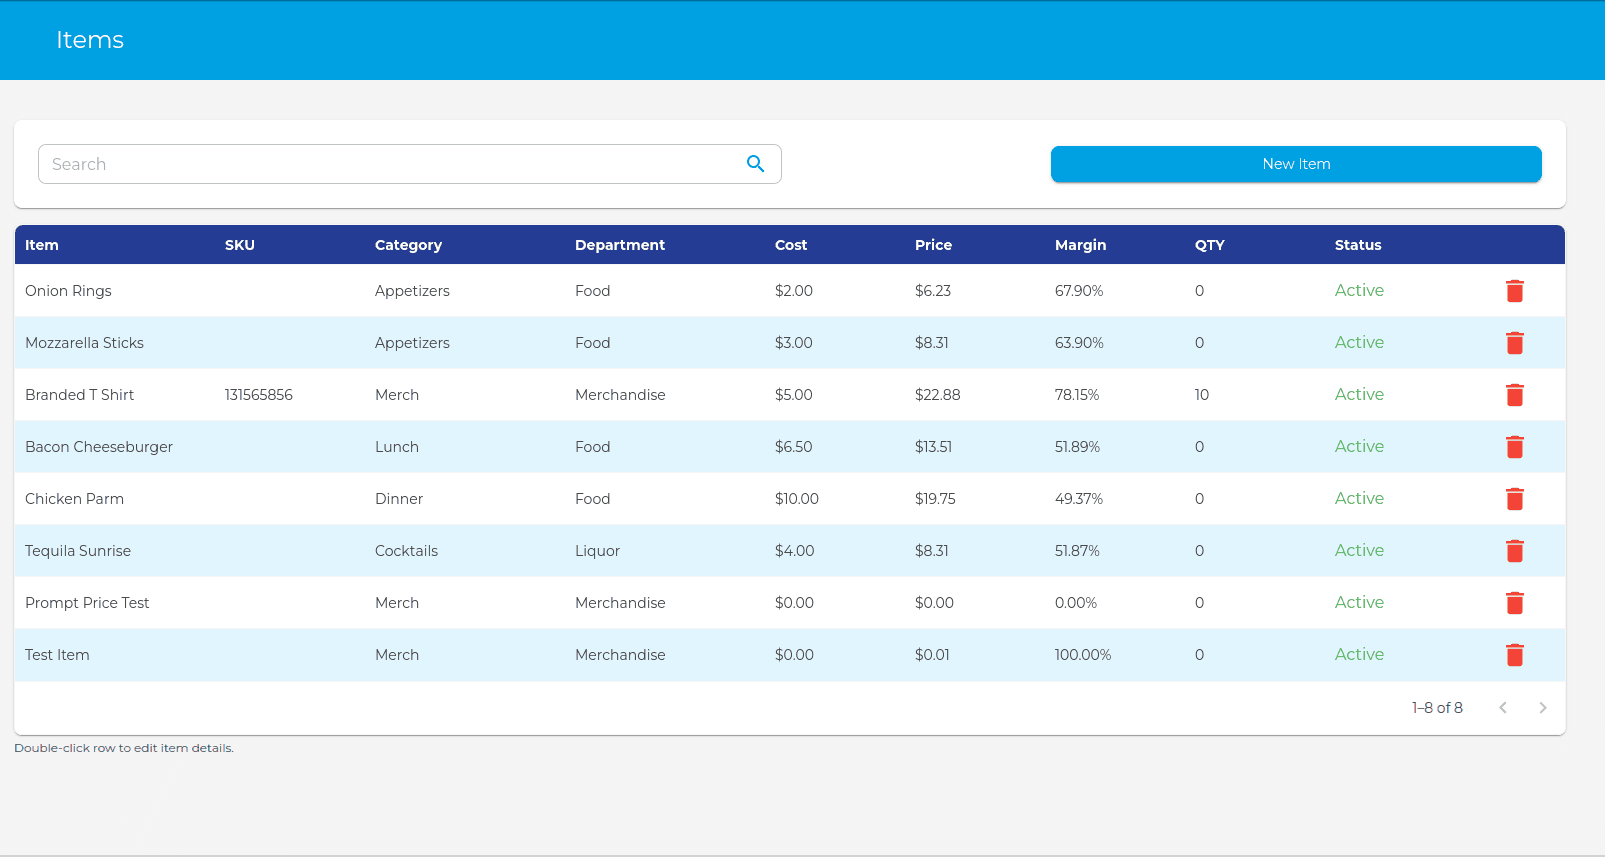This screenshot has height=857, width=1605.
Task: Sort table by Price column
Action: (933, 245)
